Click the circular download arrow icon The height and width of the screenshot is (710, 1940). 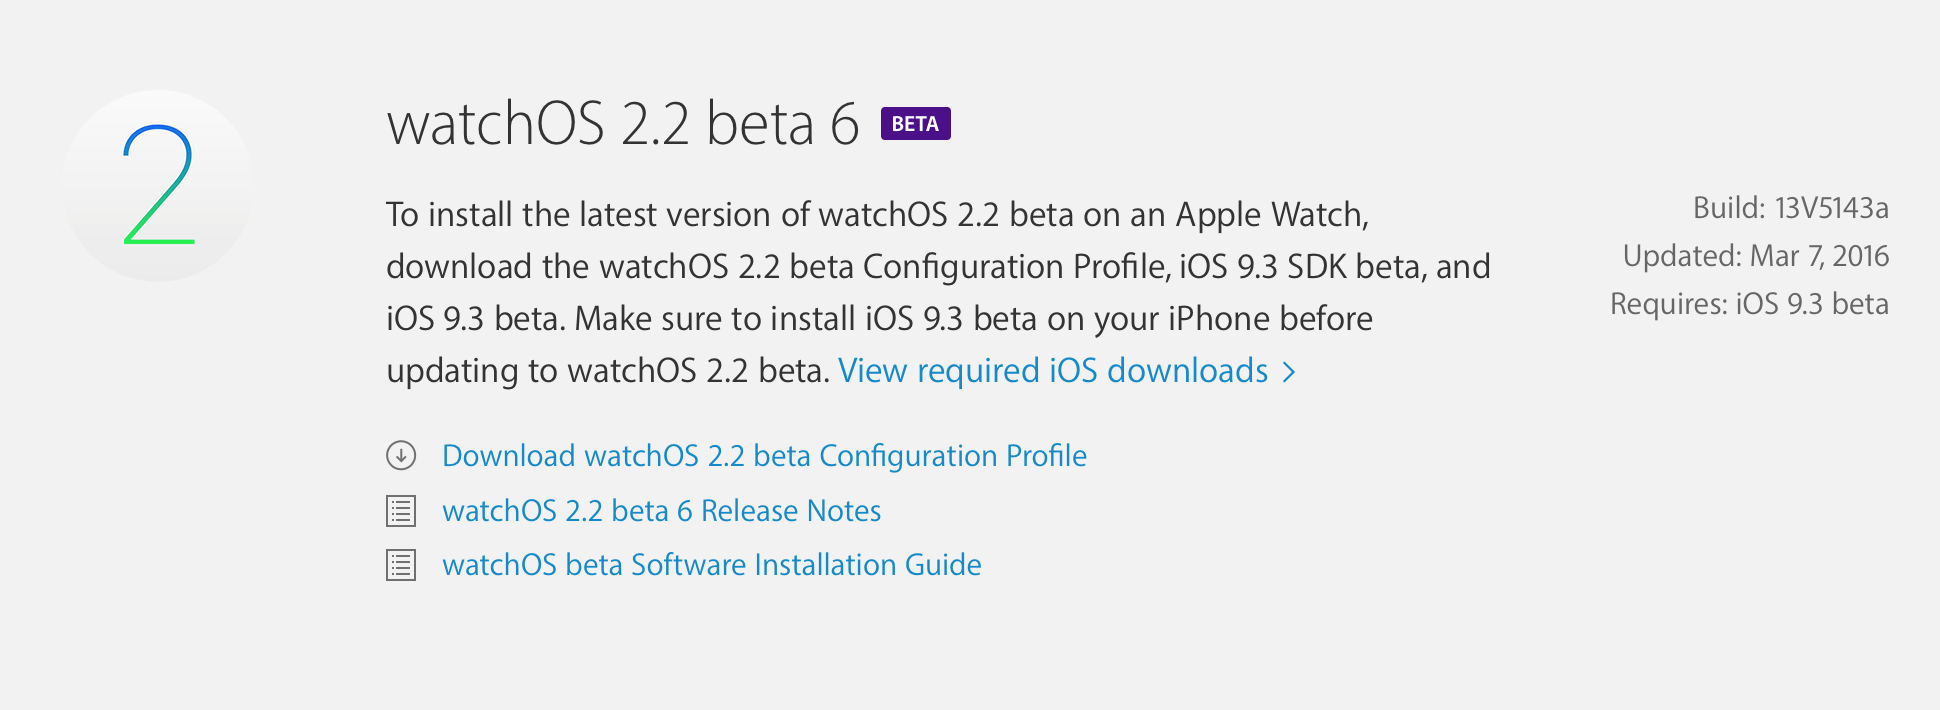pyautogui.click(x=401, y=456)
